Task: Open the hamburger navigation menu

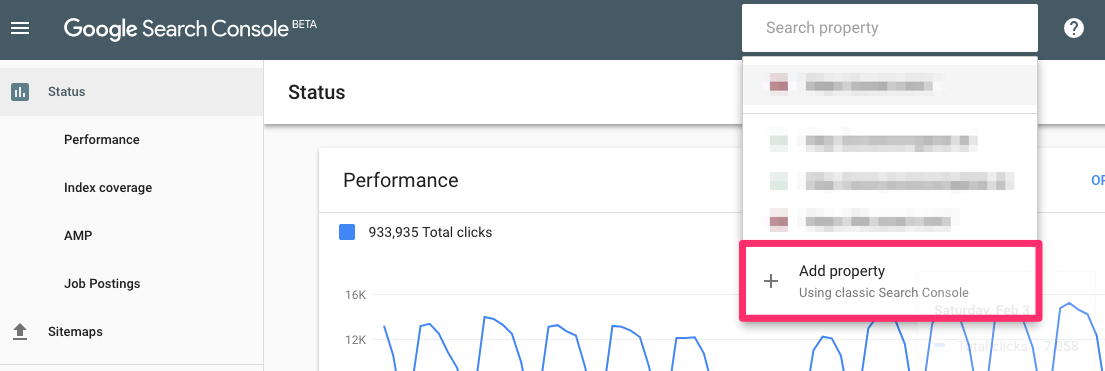Action: point(20,28)
